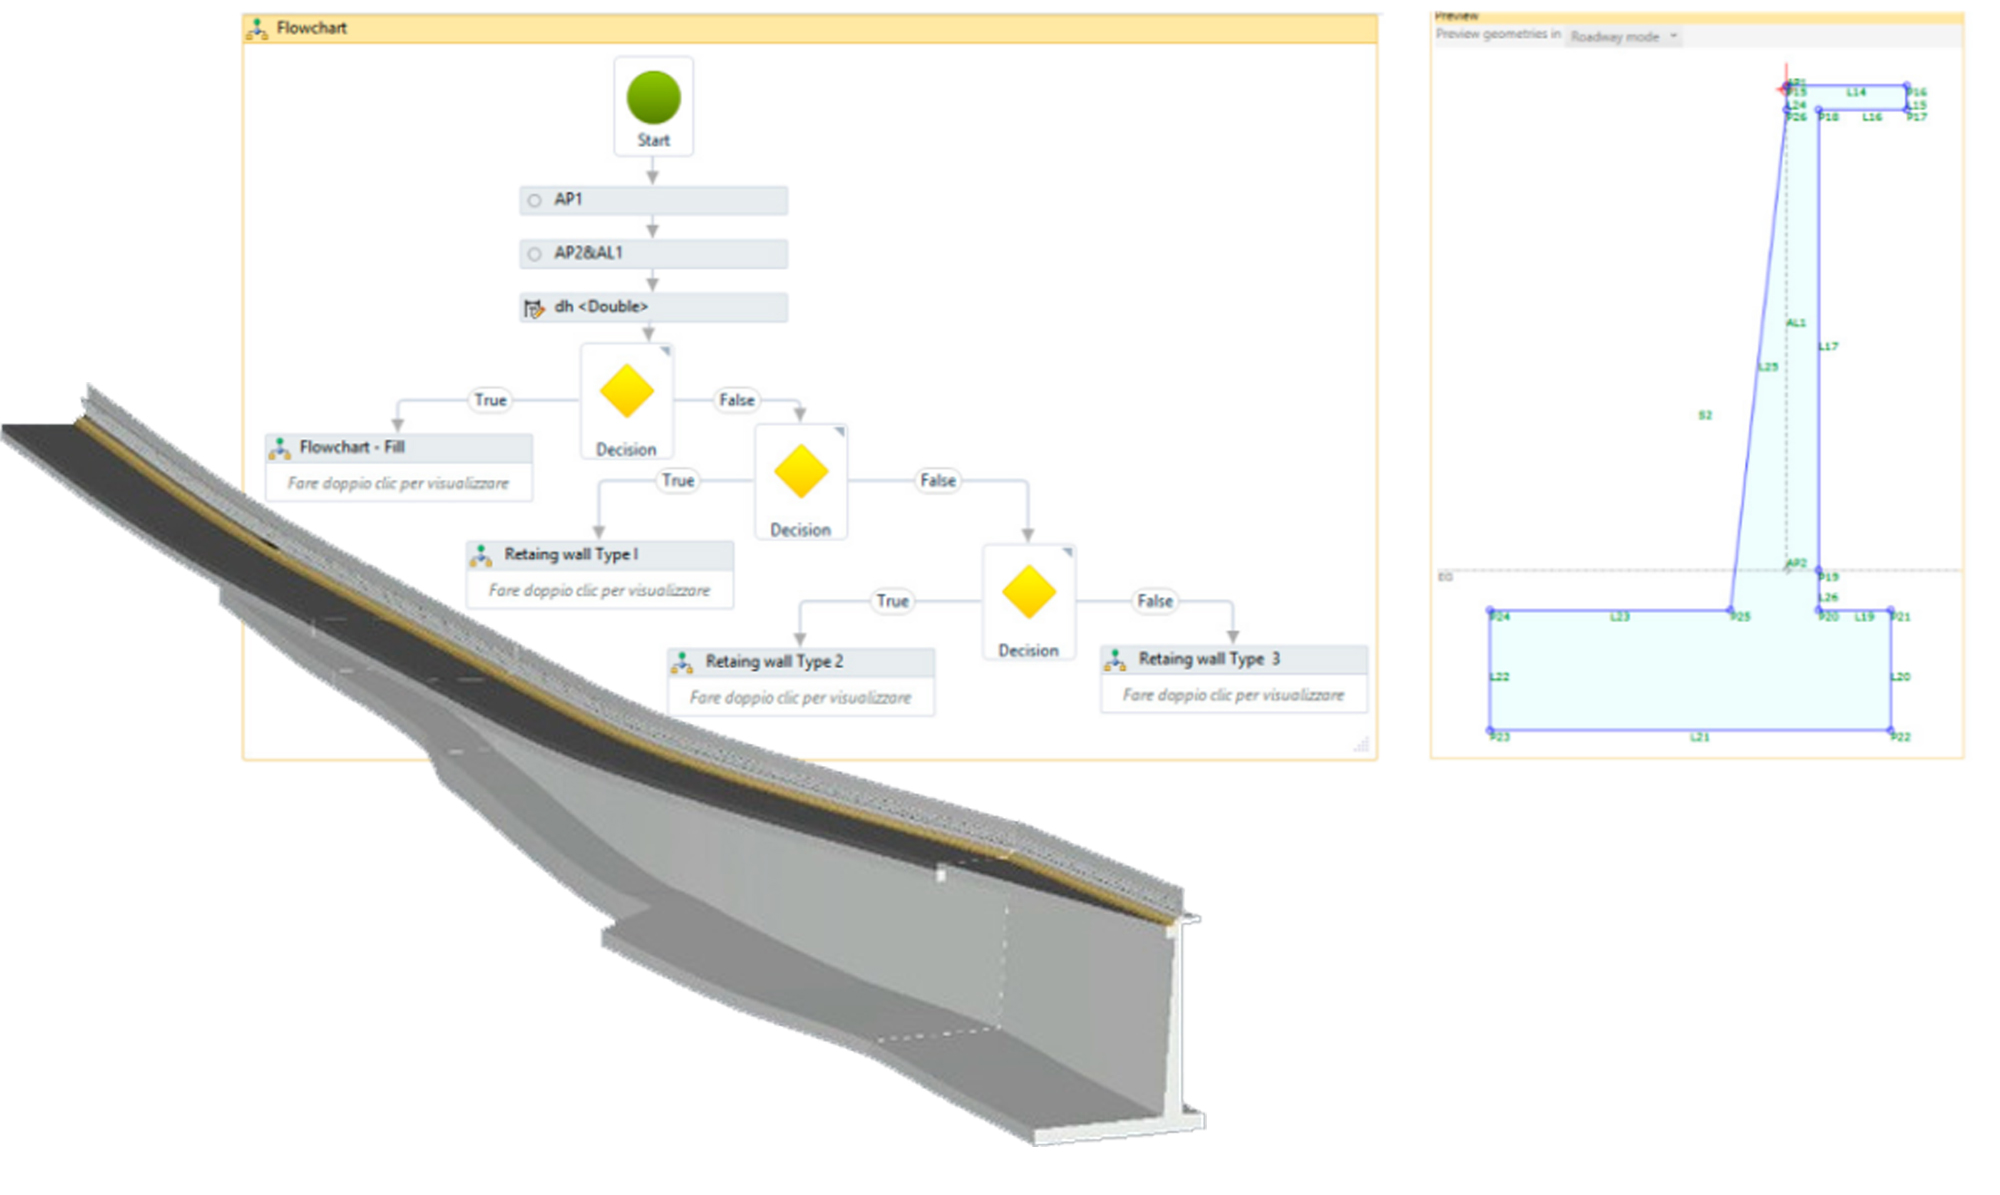2000x1195 pixels.
Task: Open the Flowchart - Fill sub-flowchart header
Action: pyautogui.click(x=399, y=448)
